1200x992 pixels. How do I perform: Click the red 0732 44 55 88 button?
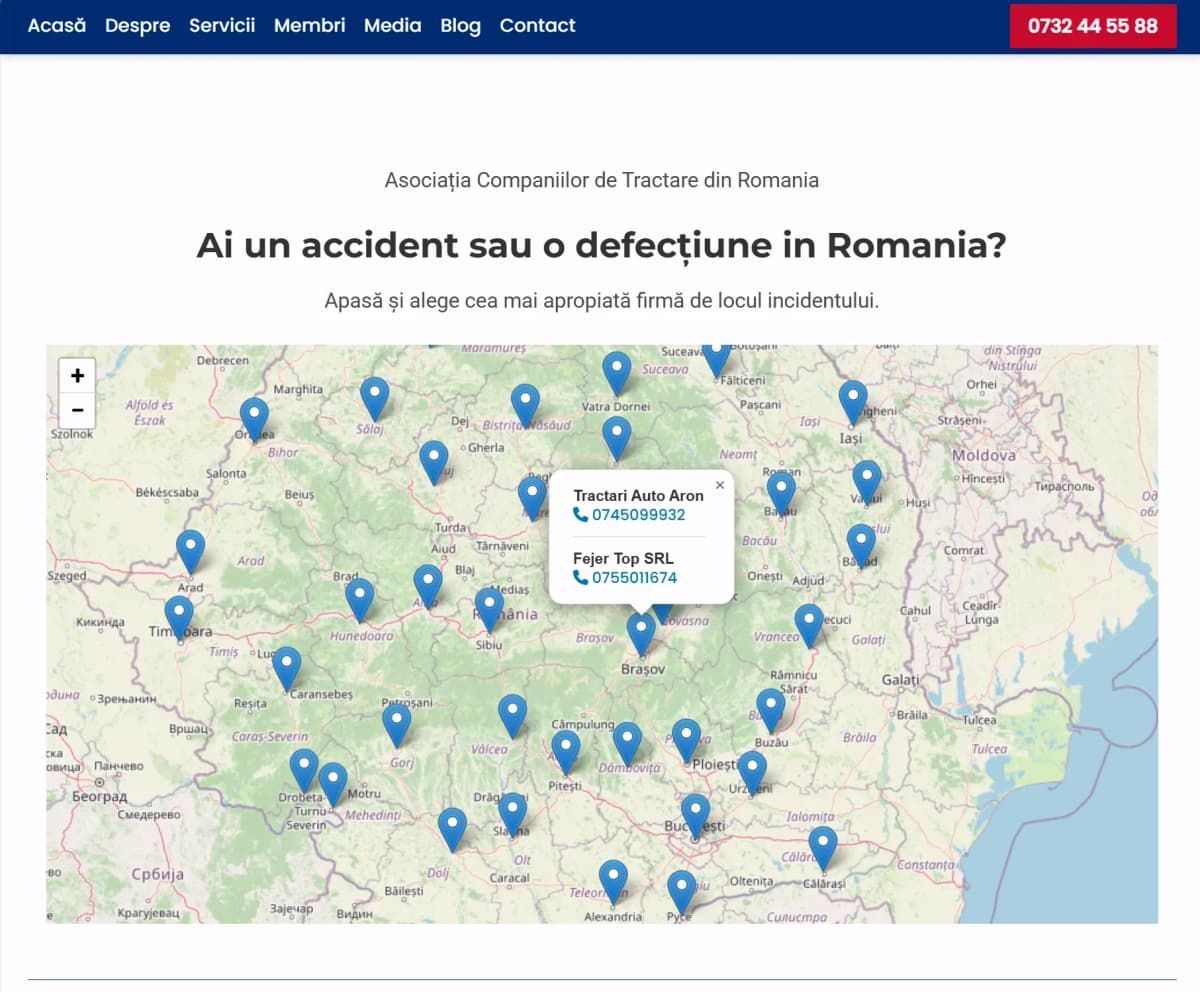1092,26
